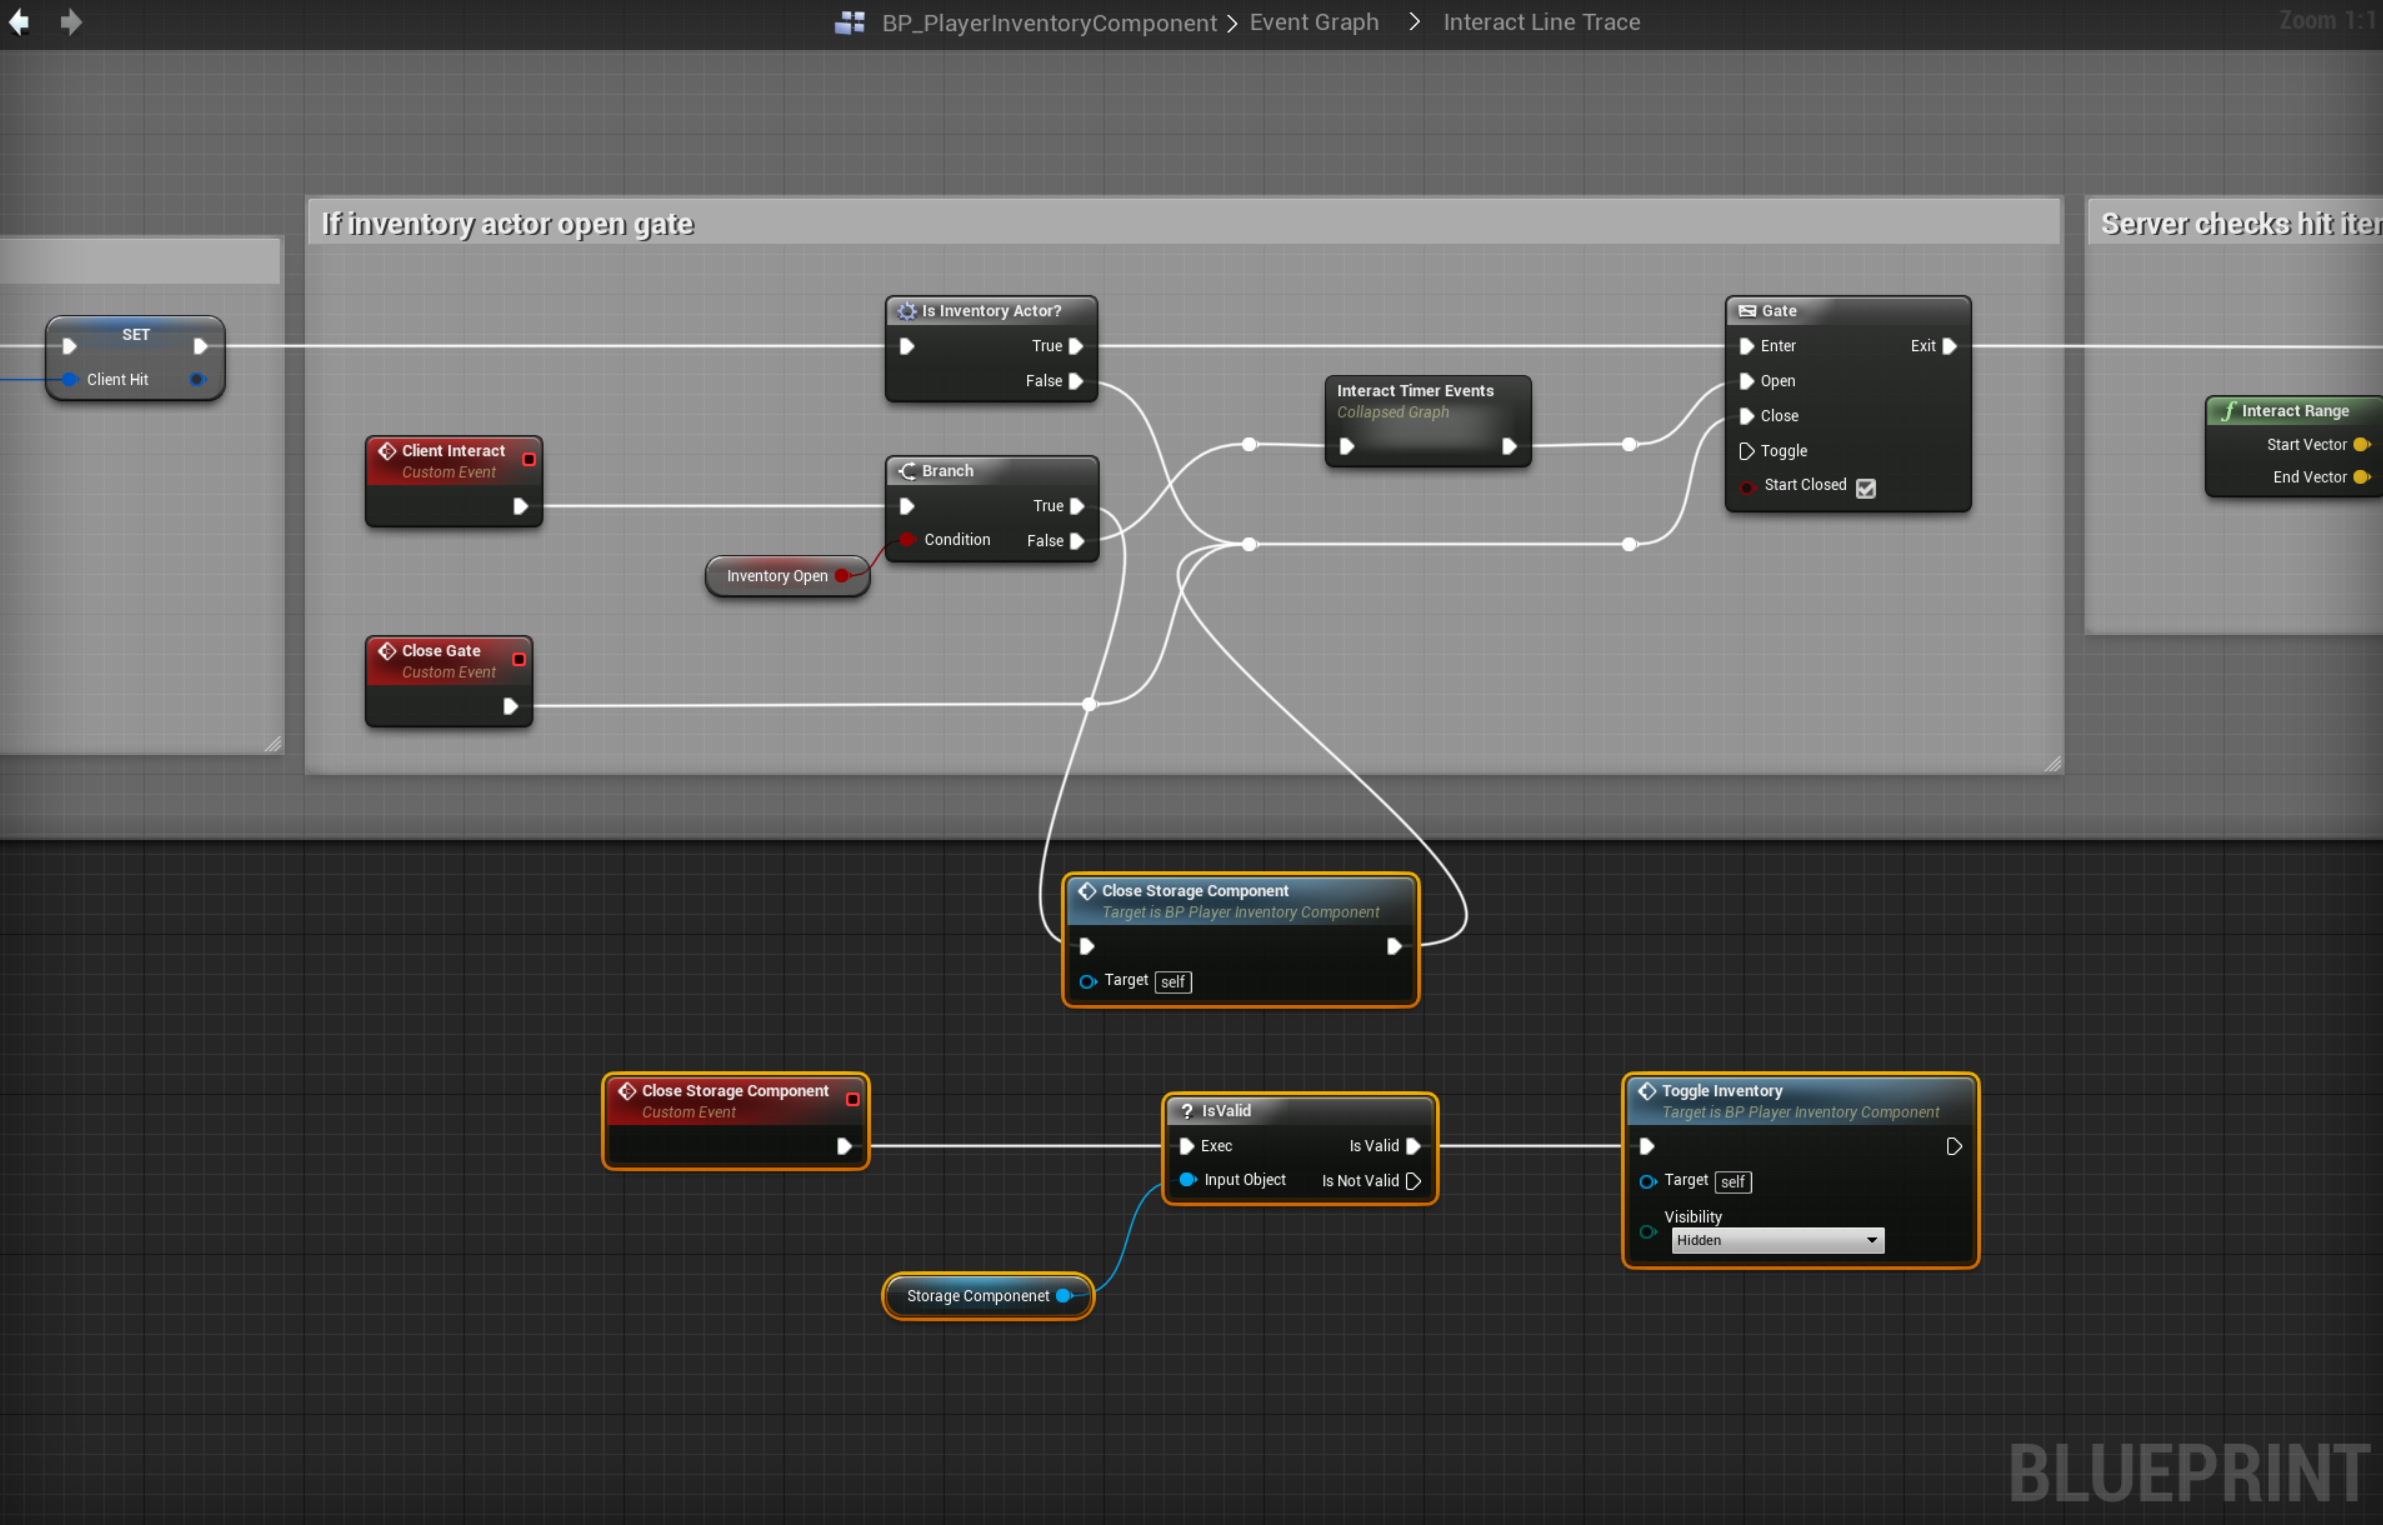Select BP_PlayerInventoryComponent breadcrumb
The height and width of the screenshot is (1525, 2383).
1048,22
